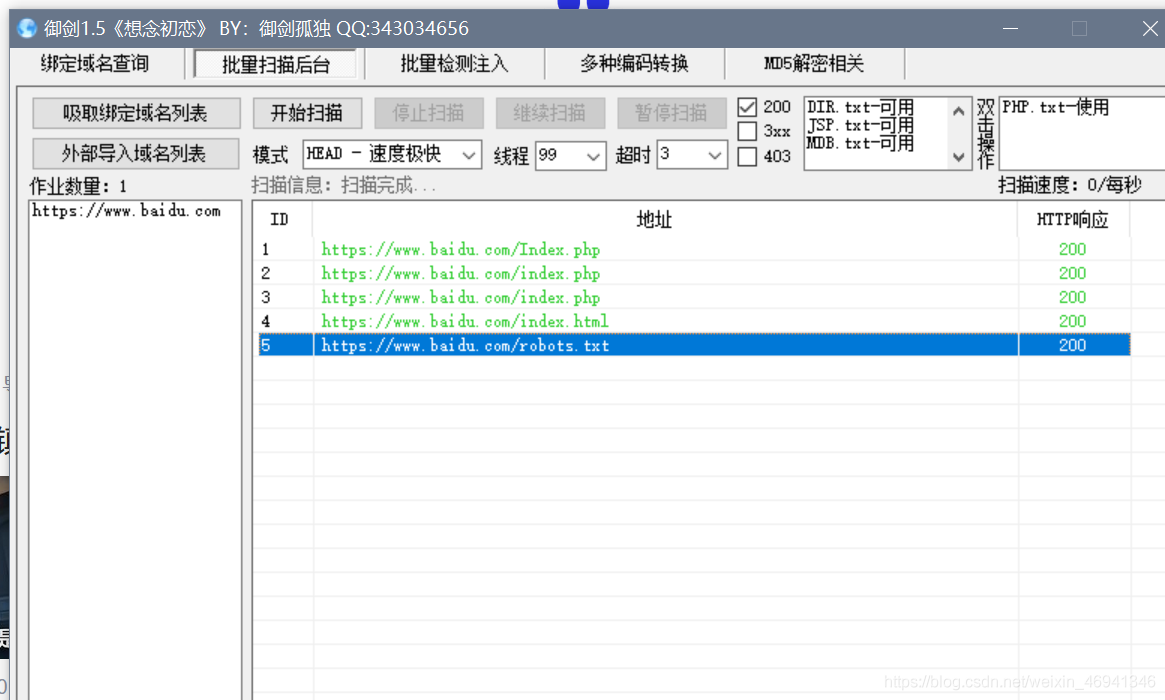Click the globe app icon in title bar

pos(27,28)
